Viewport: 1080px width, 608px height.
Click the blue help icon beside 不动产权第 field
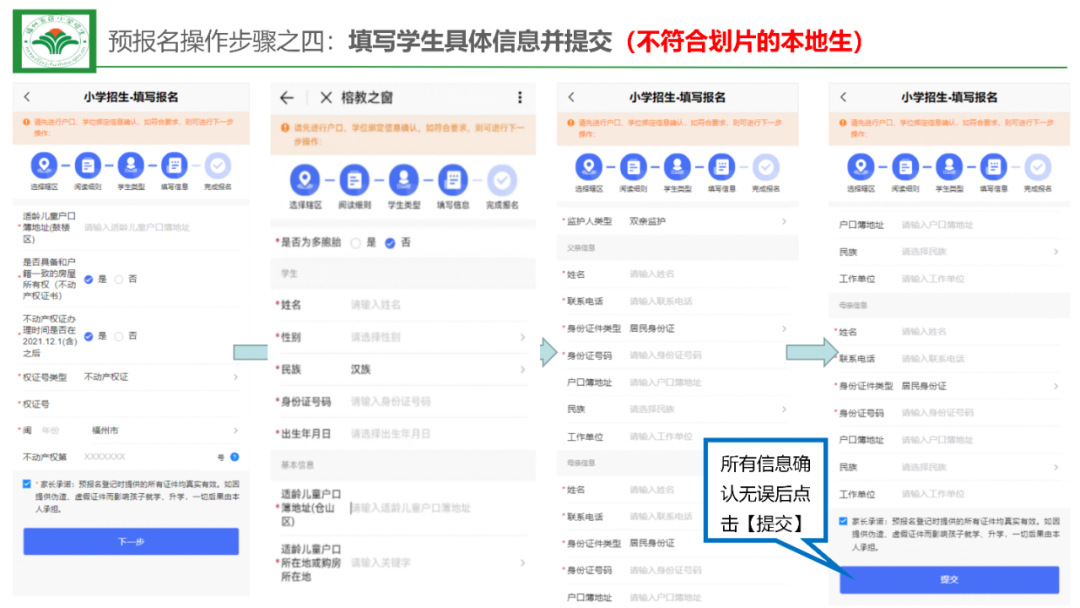235,456
